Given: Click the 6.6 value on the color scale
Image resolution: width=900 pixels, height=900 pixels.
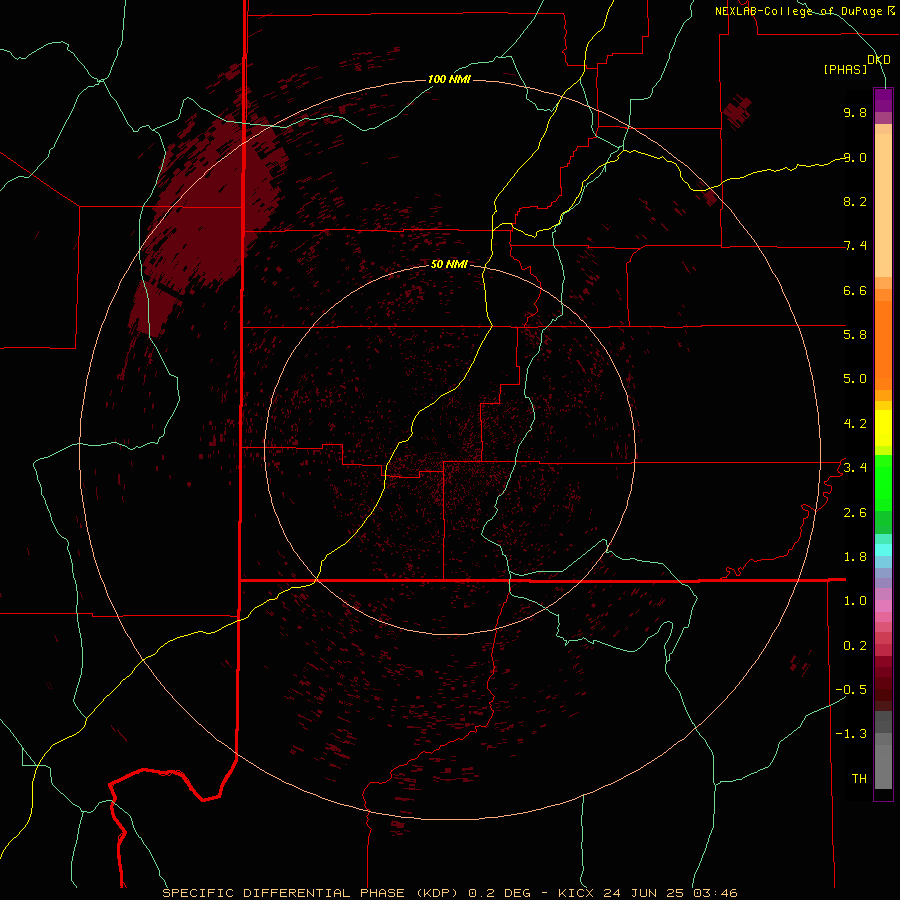Looking at the screenshot, I should [x=855, y=290].
